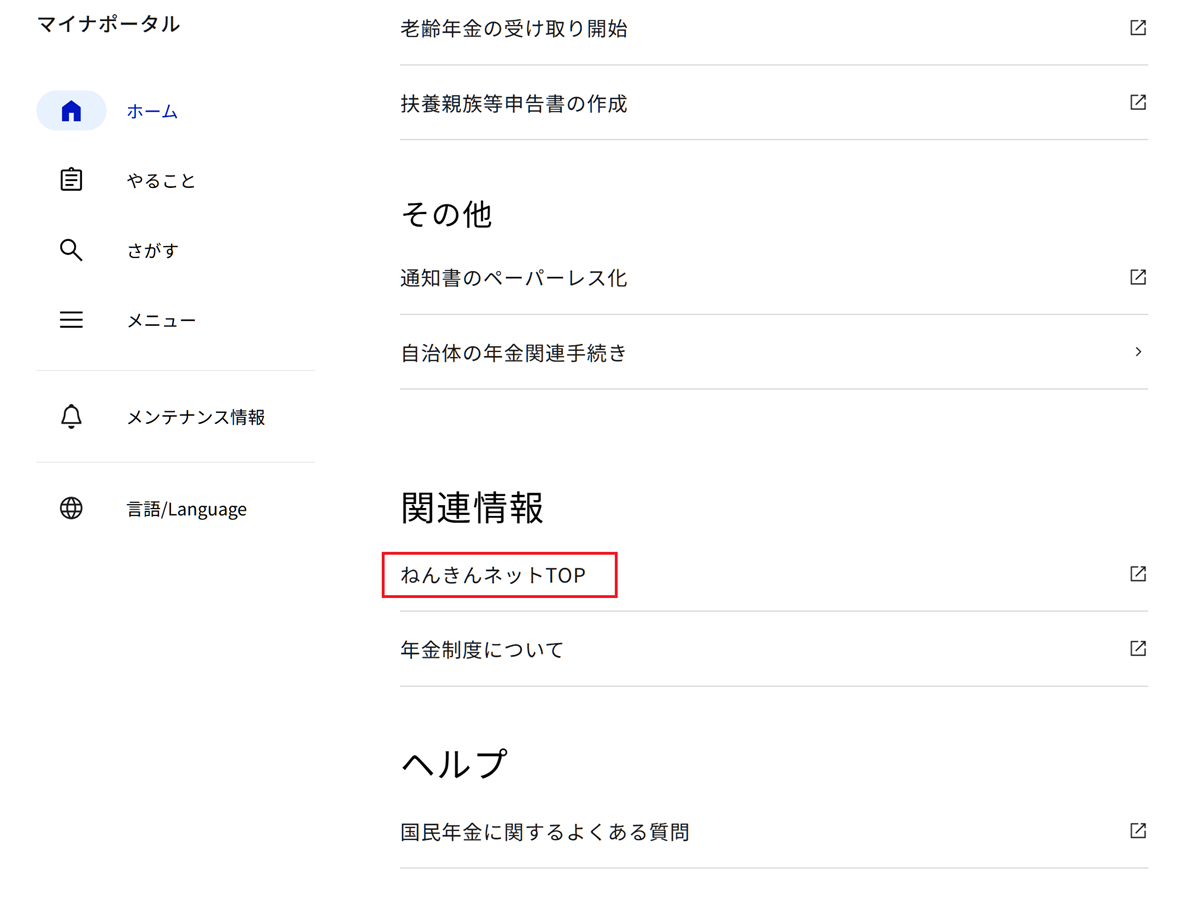This screenshot has height=901, width=1200.
Task: Expand chevron for 自治体の年金関連手続き
Action: tap(1138, 352)
